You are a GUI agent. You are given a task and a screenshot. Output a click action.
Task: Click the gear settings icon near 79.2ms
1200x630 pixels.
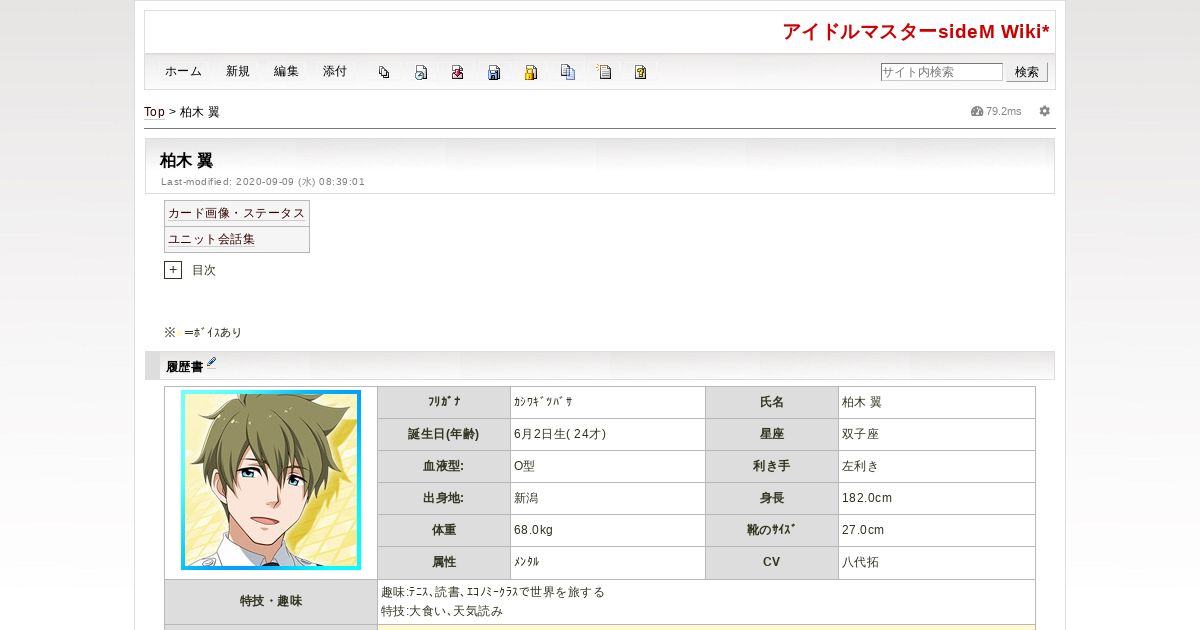coord(1044,111)
